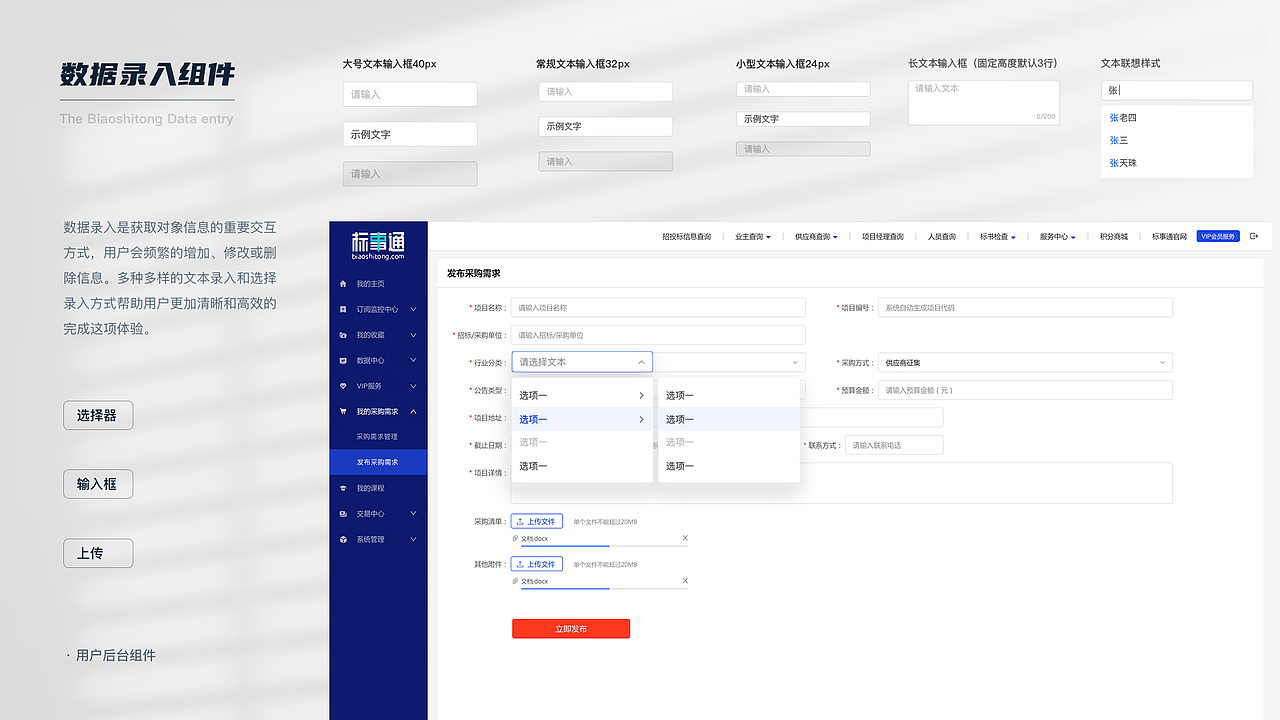Click the cart icon for 我的采购需求
The width and height of the screenshot is (1280, 720).
point(343,411)
